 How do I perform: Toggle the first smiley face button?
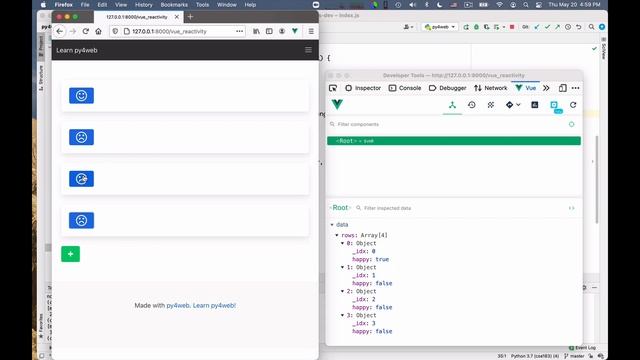click(81, 96)
